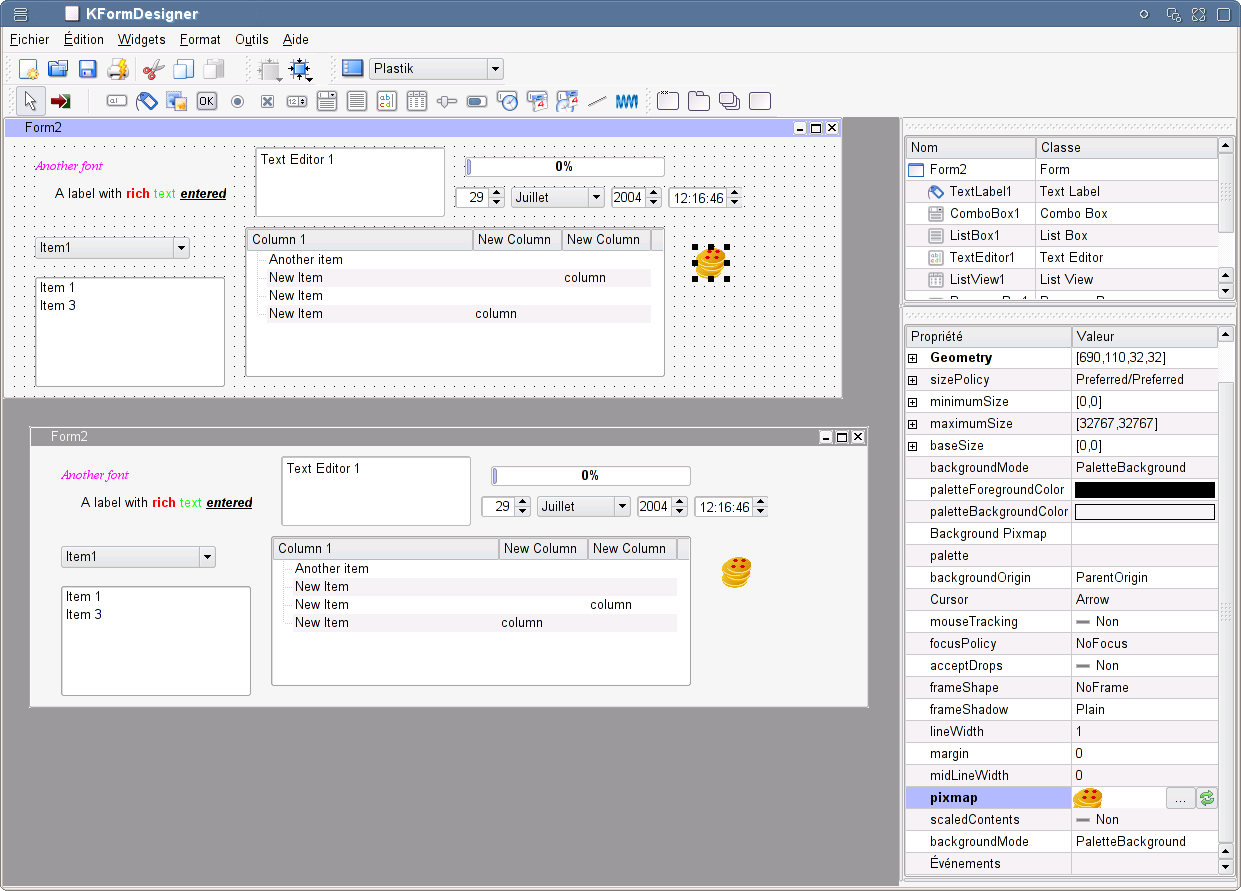Click the black paletteForegroundColor swatch
Screen dimensions: 1241x891
tap(1144, 490)
